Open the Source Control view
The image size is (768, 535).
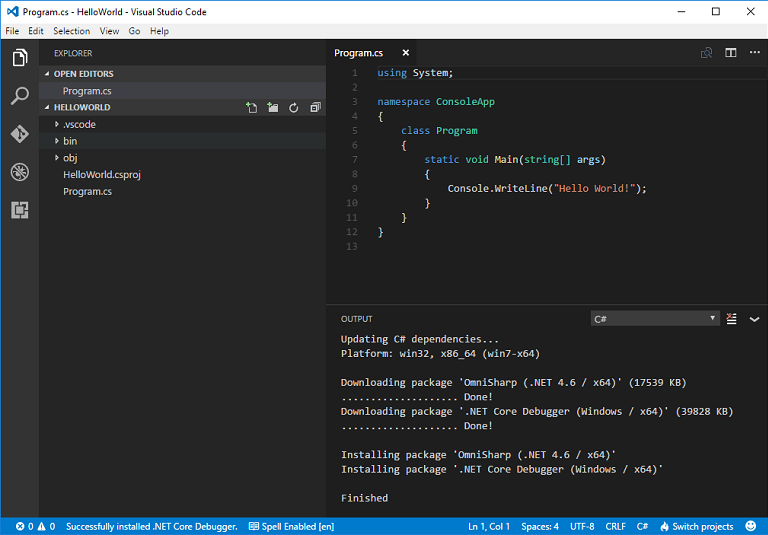20,134
